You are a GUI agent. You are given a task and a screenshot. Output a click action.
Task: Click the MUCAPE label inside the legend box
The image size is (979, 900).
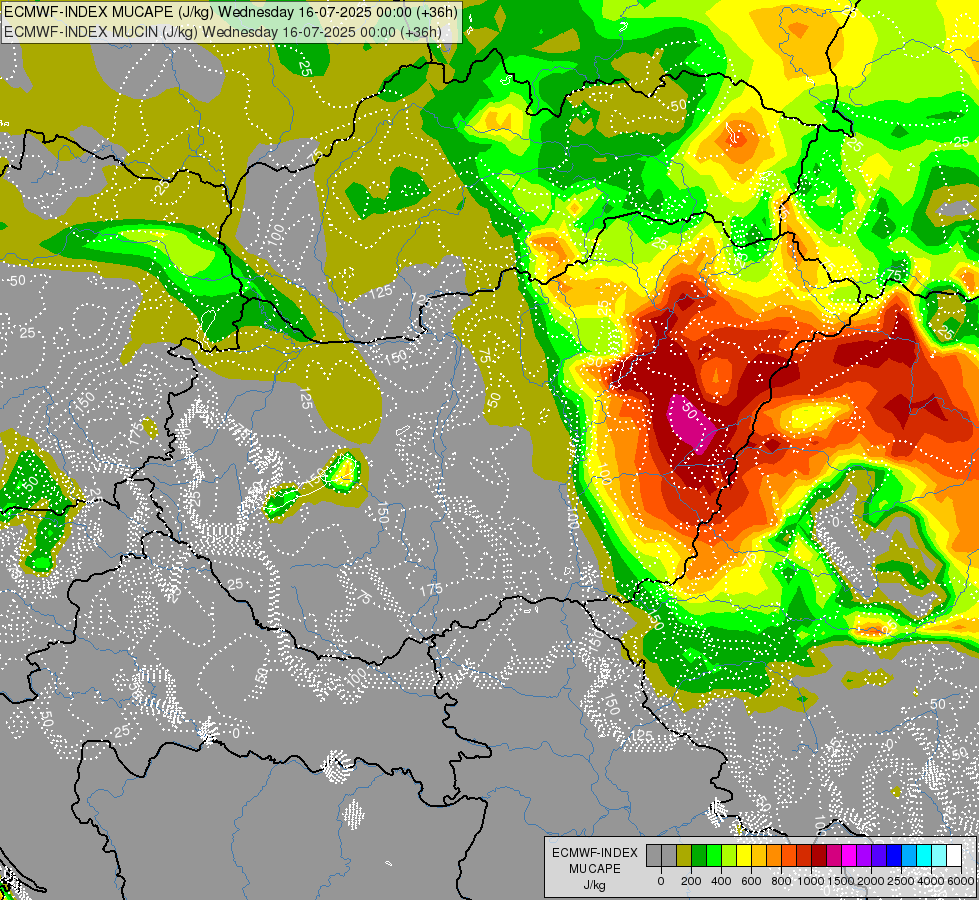595,869
